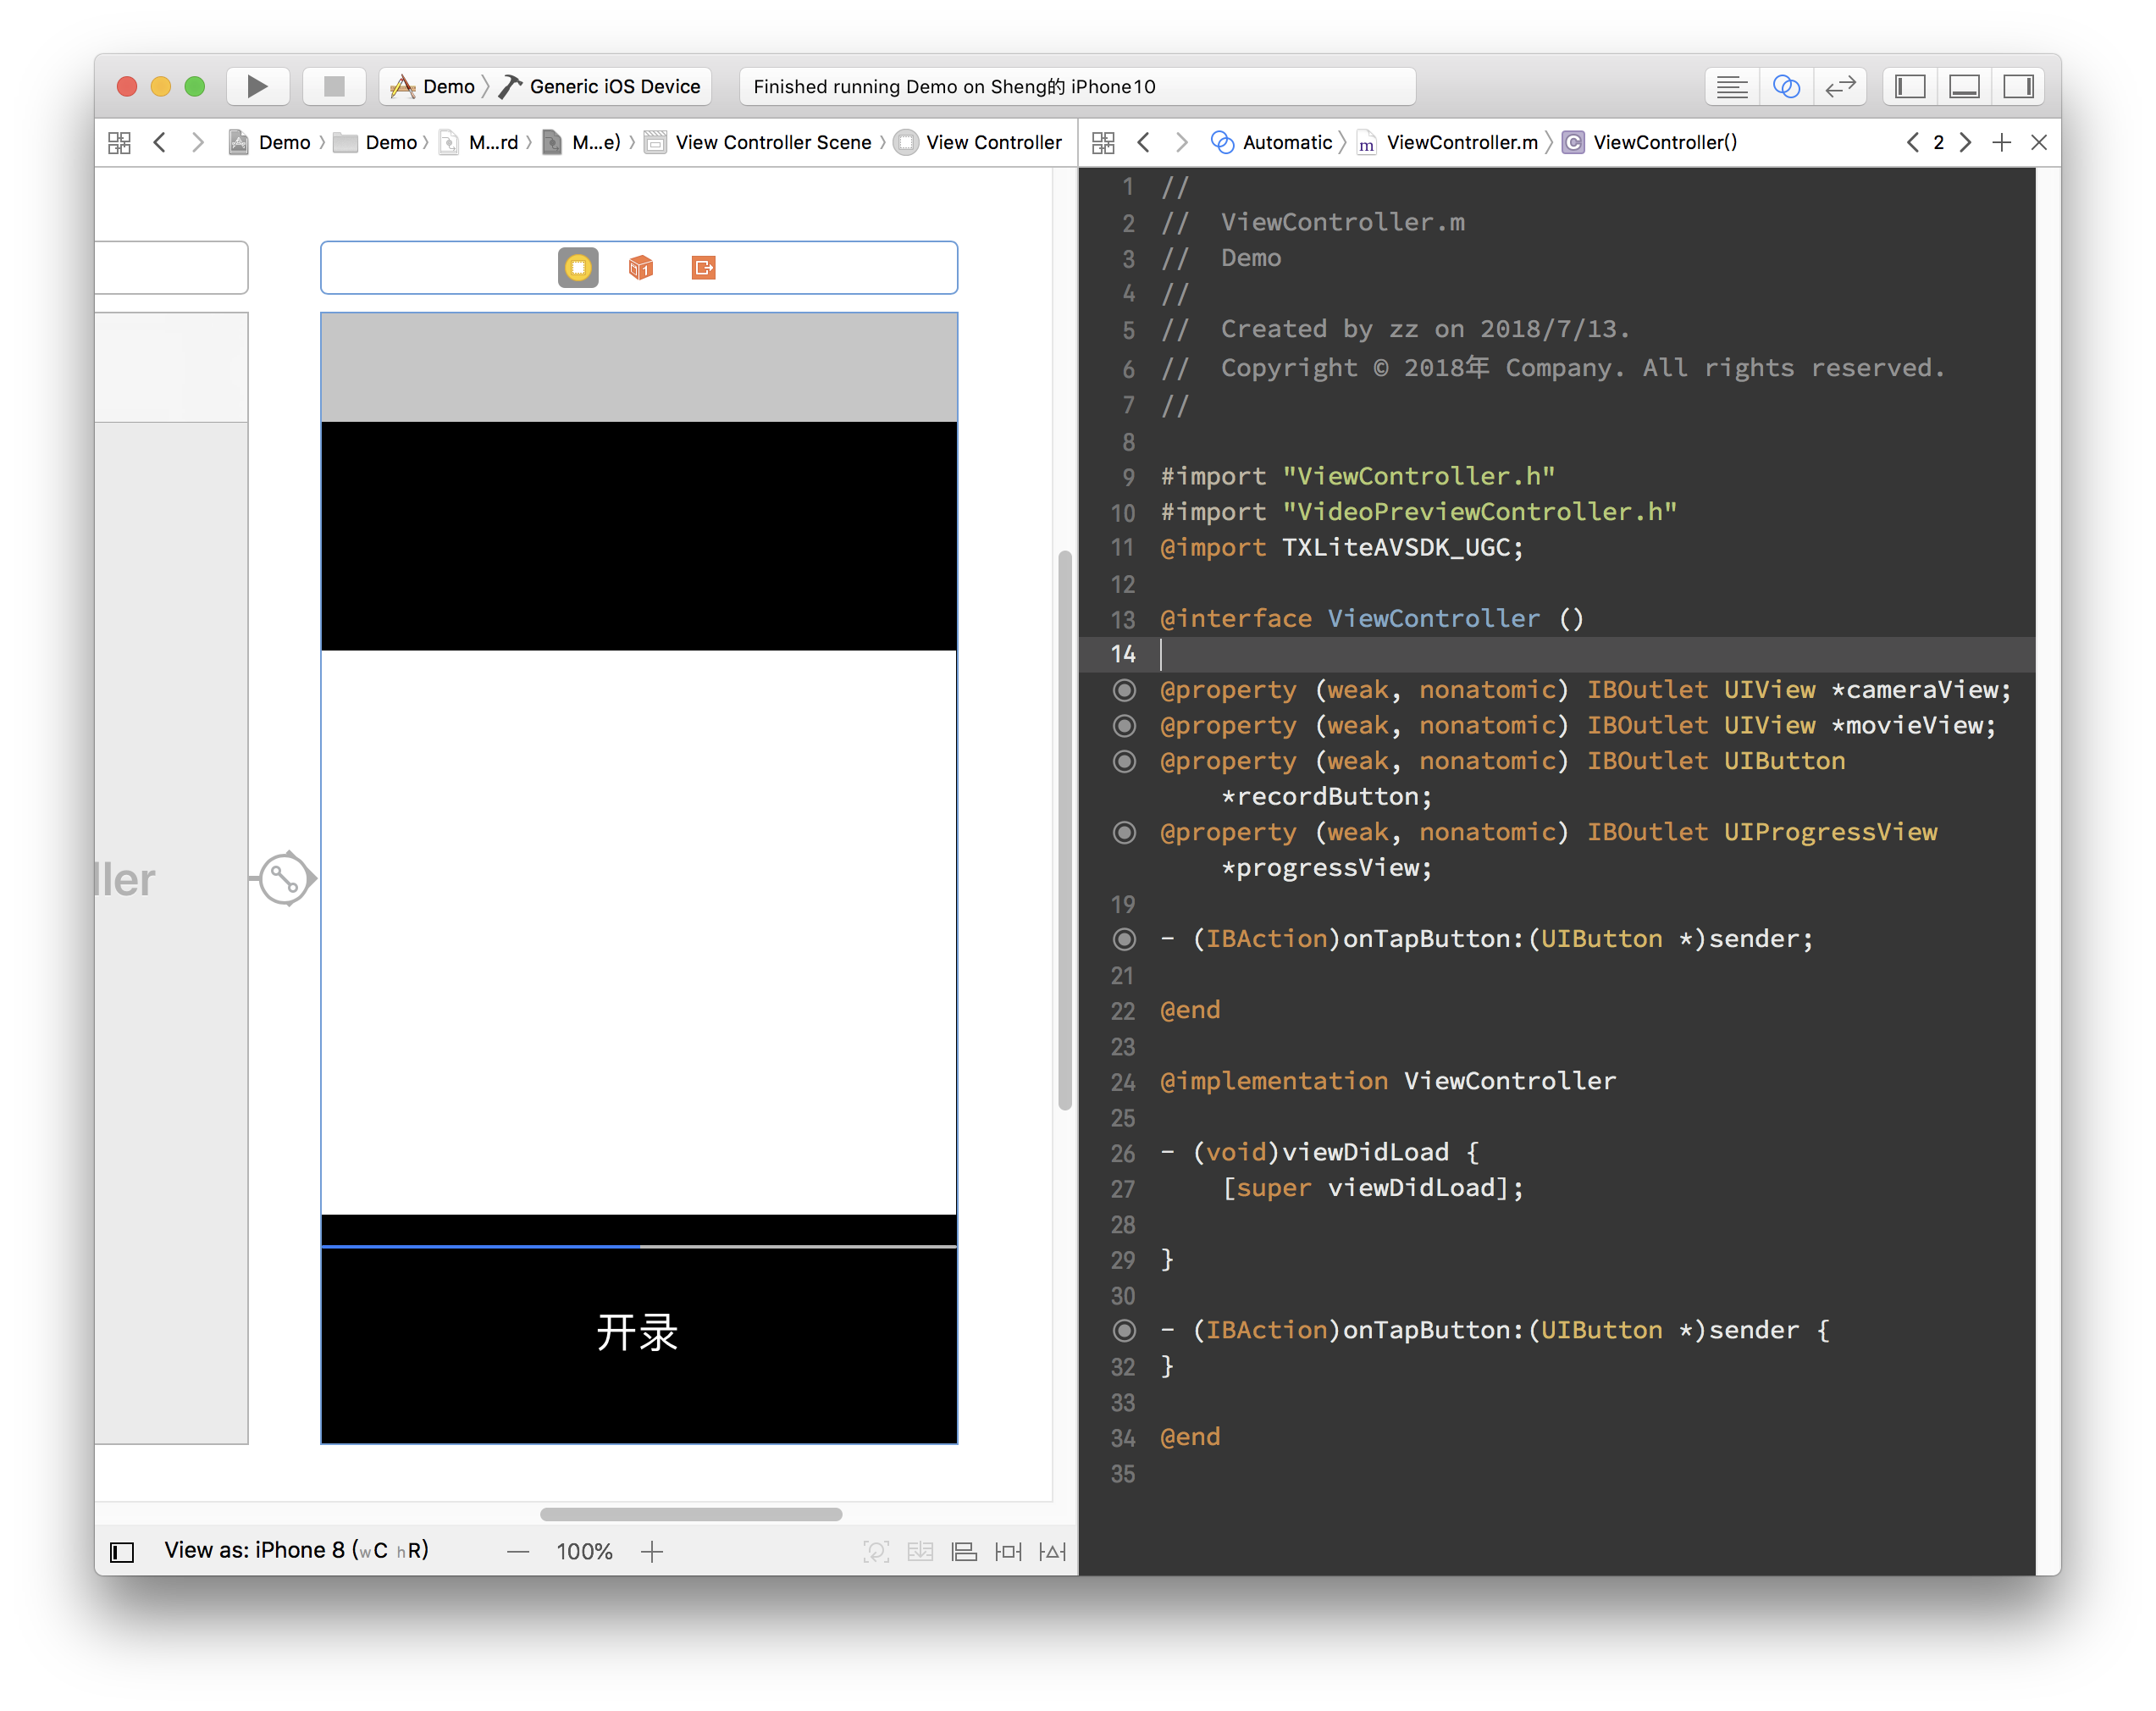Toggle the Debug area panel
Screen dimensions: 2156x1711
point(1964,87)
